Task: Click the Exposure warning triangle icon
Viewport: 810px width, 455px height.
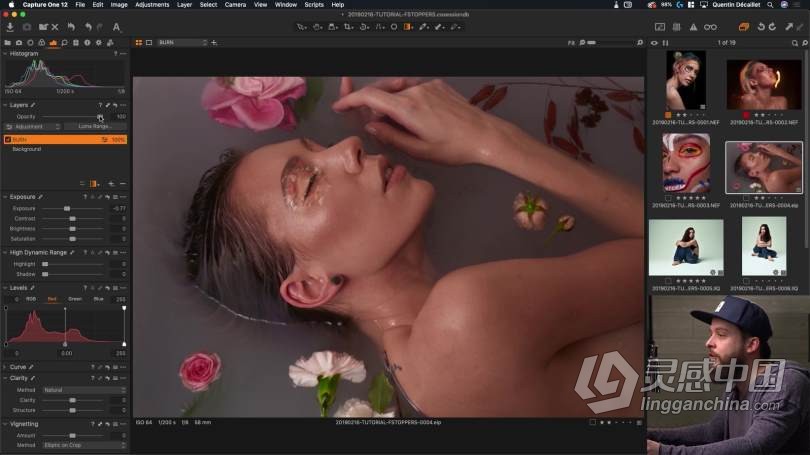Action: (693, 27)
